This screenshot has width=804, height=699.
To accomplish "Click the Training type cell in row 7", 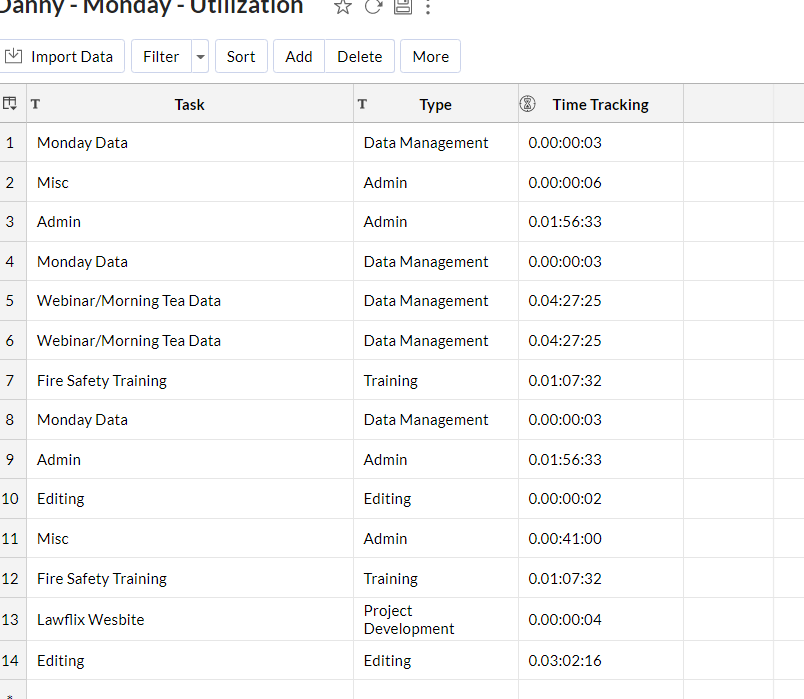I will pos(436,381).
